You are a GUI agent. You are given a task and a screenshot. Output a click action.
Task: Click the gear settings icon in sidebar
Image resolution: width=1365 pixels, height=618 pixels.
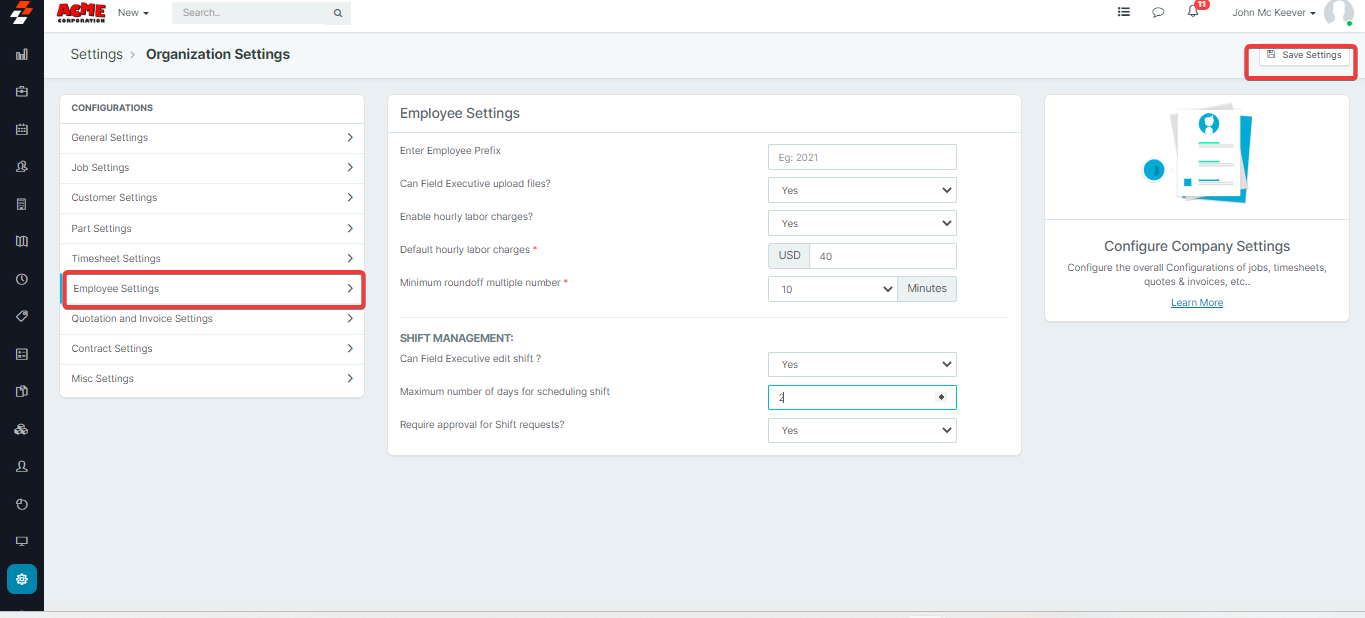(22, 579)
